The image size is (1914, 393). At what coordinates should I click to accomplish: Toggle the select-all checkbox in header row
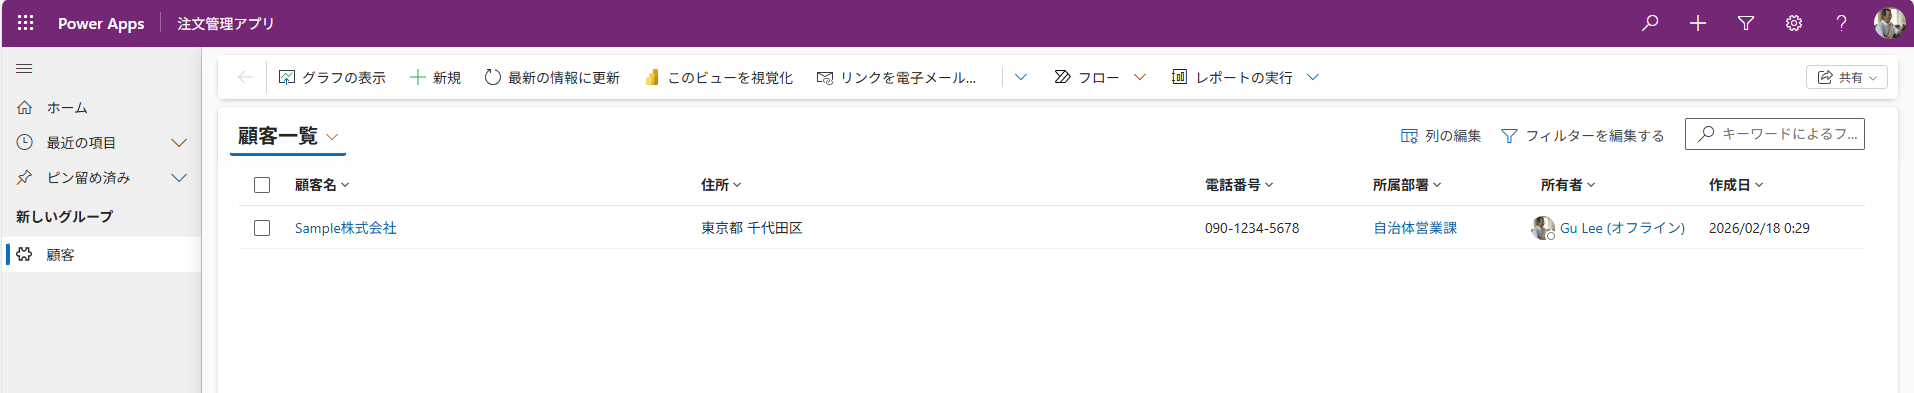[x=262, y=185]
